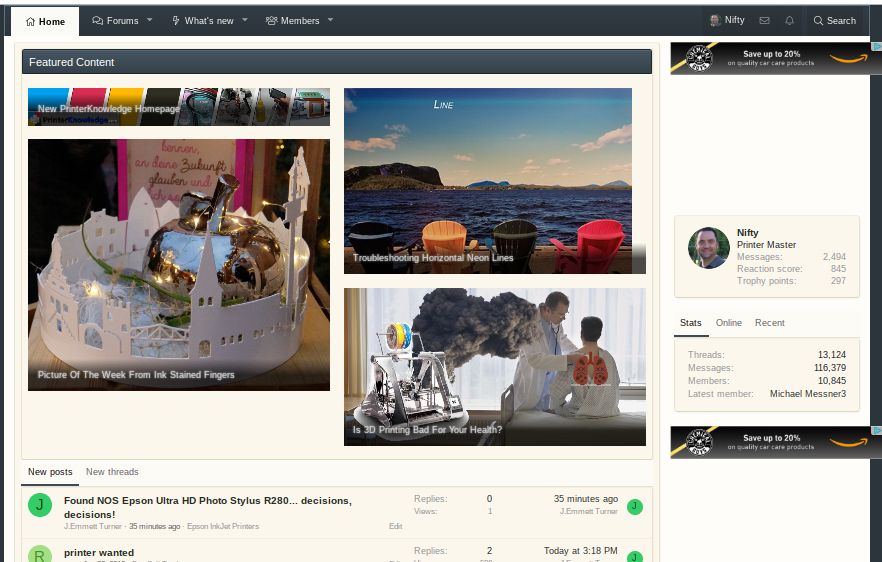882x562 pixels.
Task: Click the AdChoices icon on top ad
Action: click(877, 48)
